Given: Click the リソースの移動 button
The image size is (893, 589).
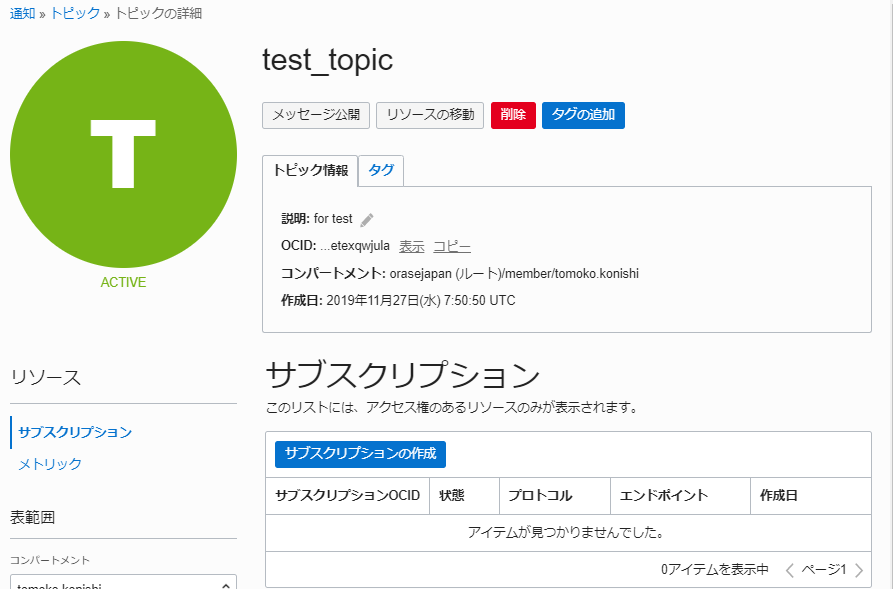Looking at the screenshot, I should coord(430,115).
